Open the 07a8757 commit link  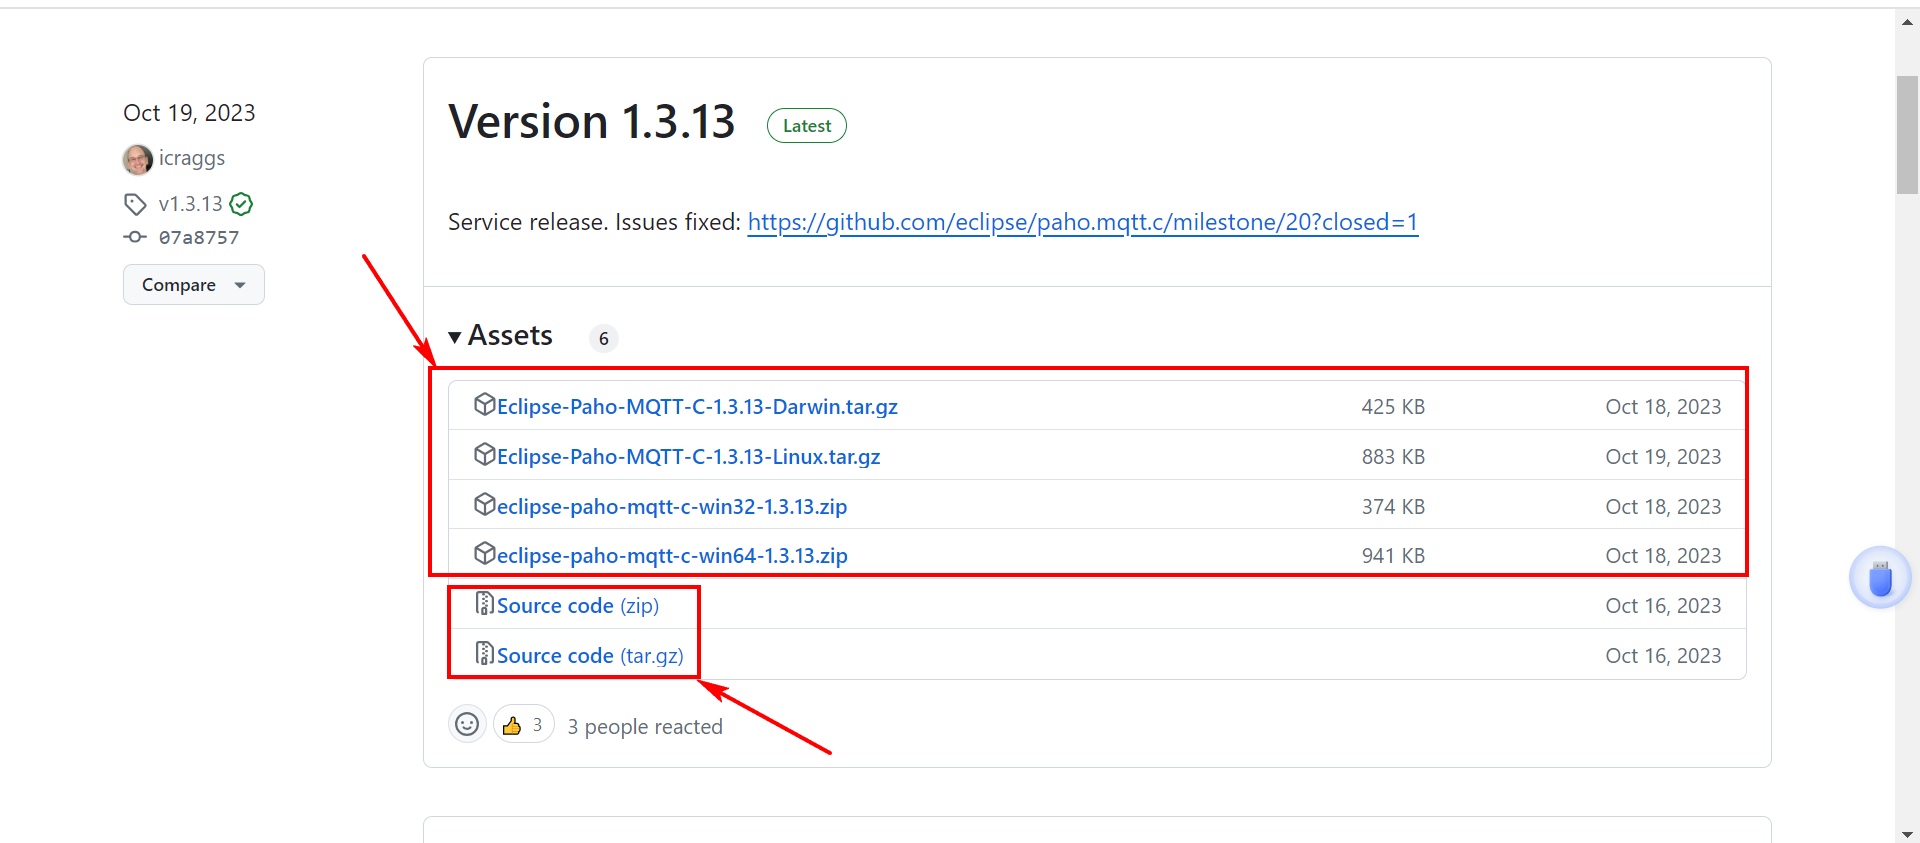tap(199, 238)
